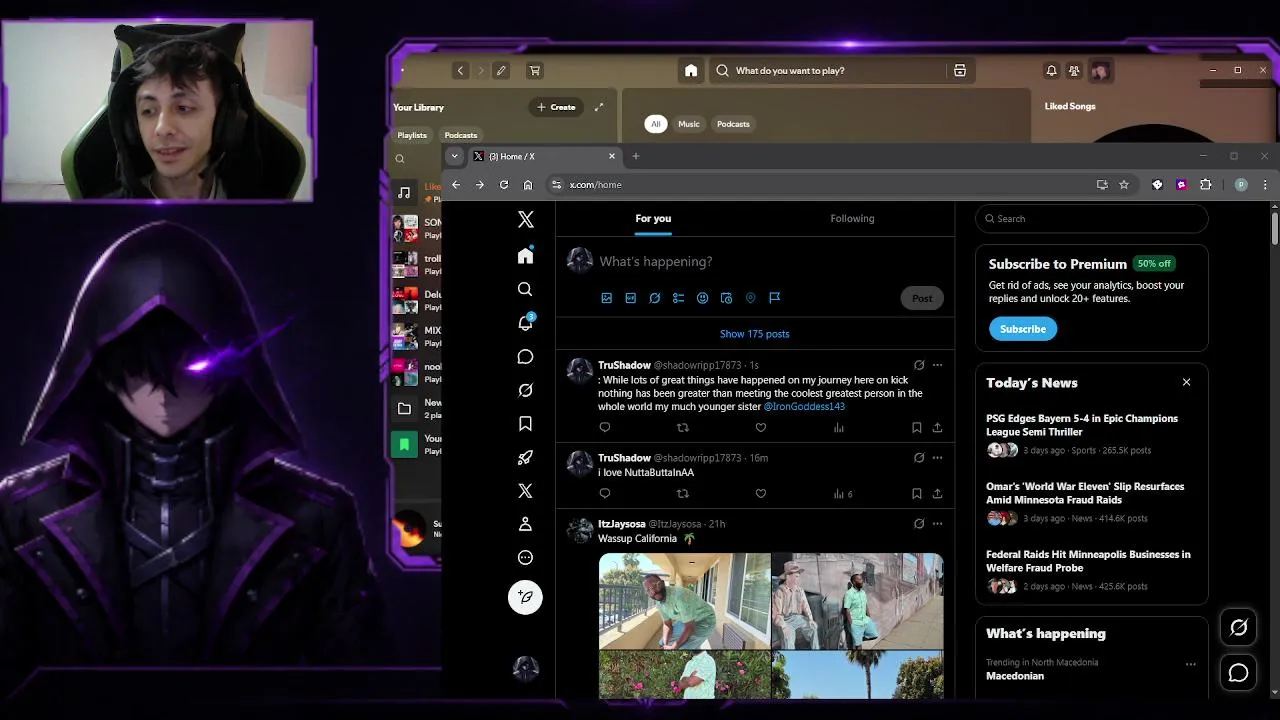This screenshot has height=720, width=1280.
Task: Open Bookmarks in X sidebar
Action: tap(525, 424)
